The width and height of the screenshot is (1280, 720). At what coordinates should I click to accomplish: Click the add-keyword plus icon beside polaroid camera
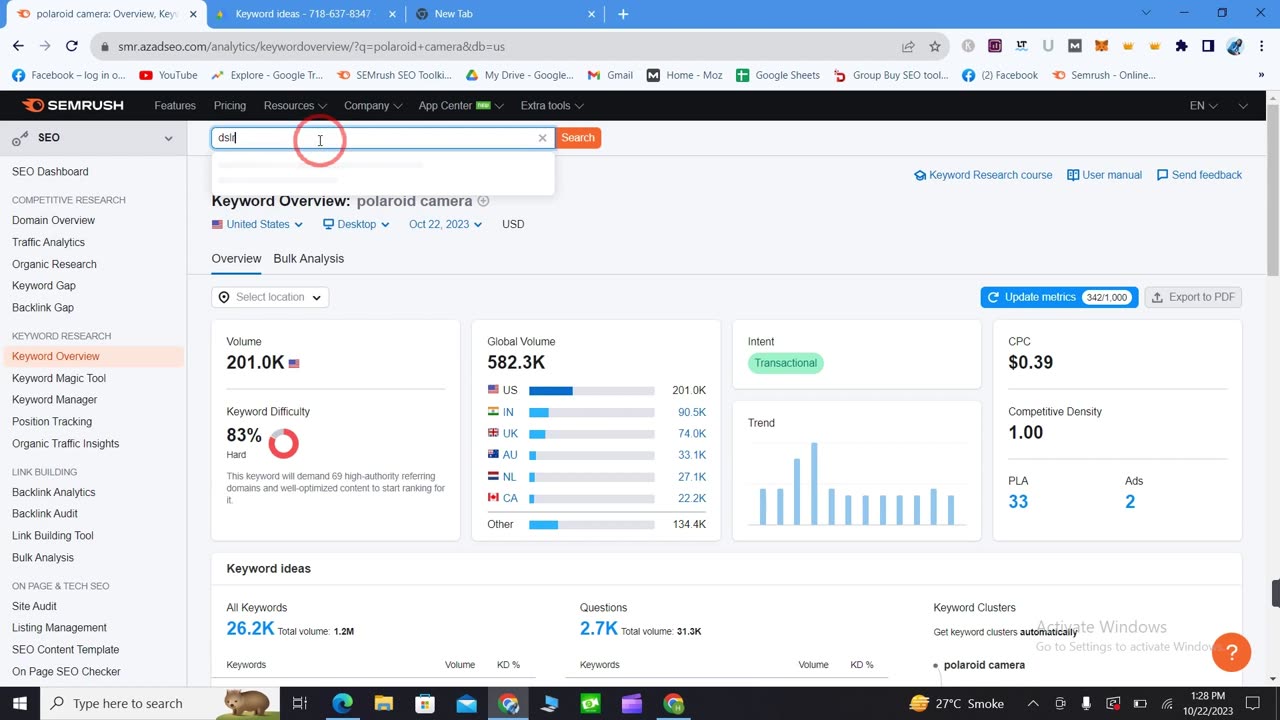tap(483, 201)
